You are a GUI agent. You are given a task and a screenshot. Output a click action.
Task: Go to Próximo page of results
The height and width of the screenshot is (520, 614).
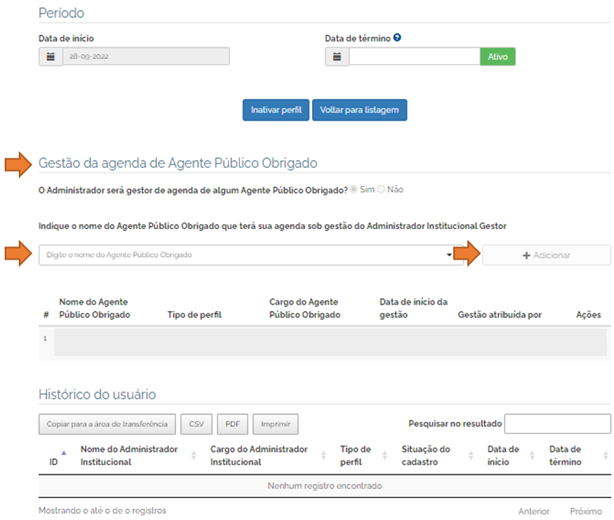(x=585, y=511)
